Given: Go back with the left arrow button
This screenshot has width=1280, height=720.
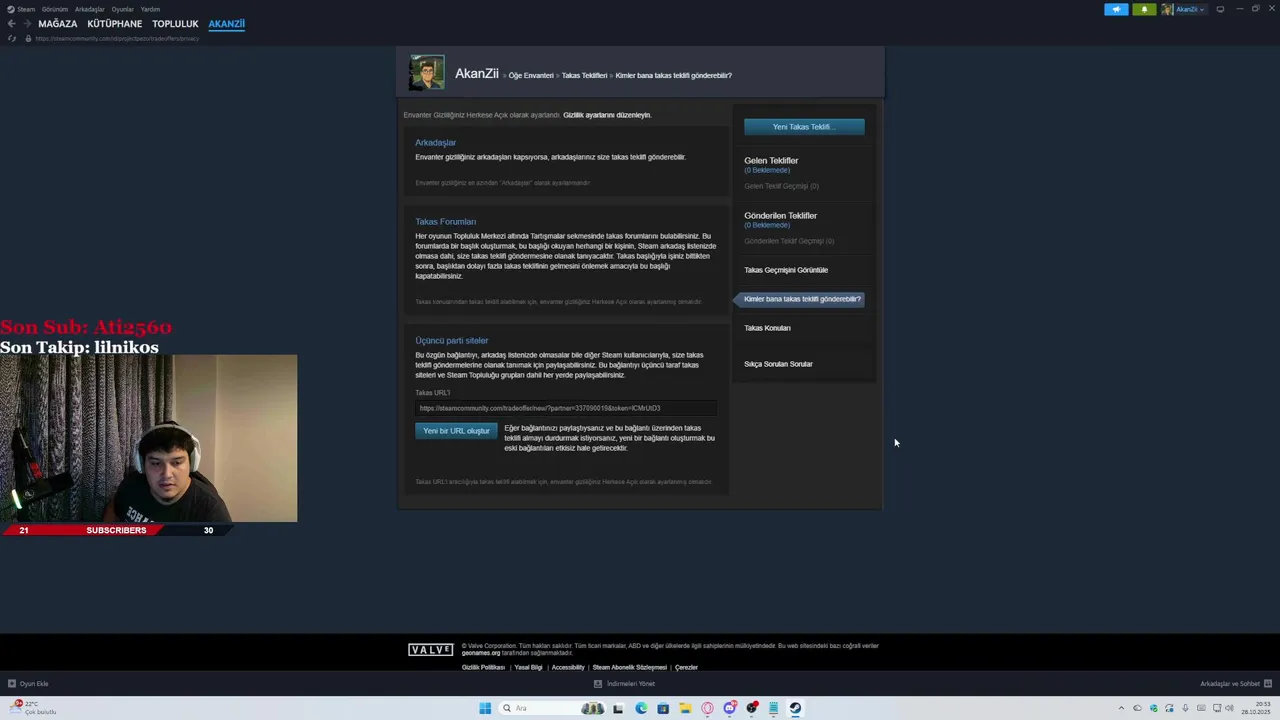Looking at the screenshot, I should (x=11, y=24).
